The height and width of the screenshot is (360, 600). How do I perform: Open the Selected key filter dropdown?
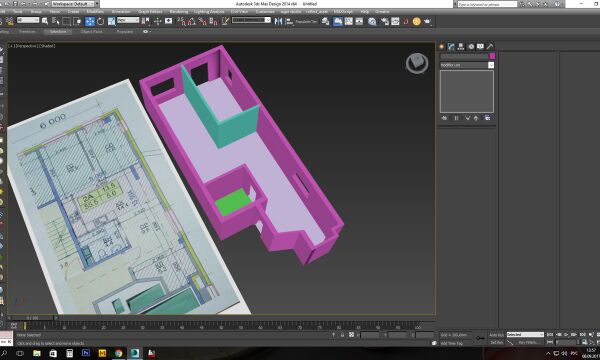[x=525, y=335]
